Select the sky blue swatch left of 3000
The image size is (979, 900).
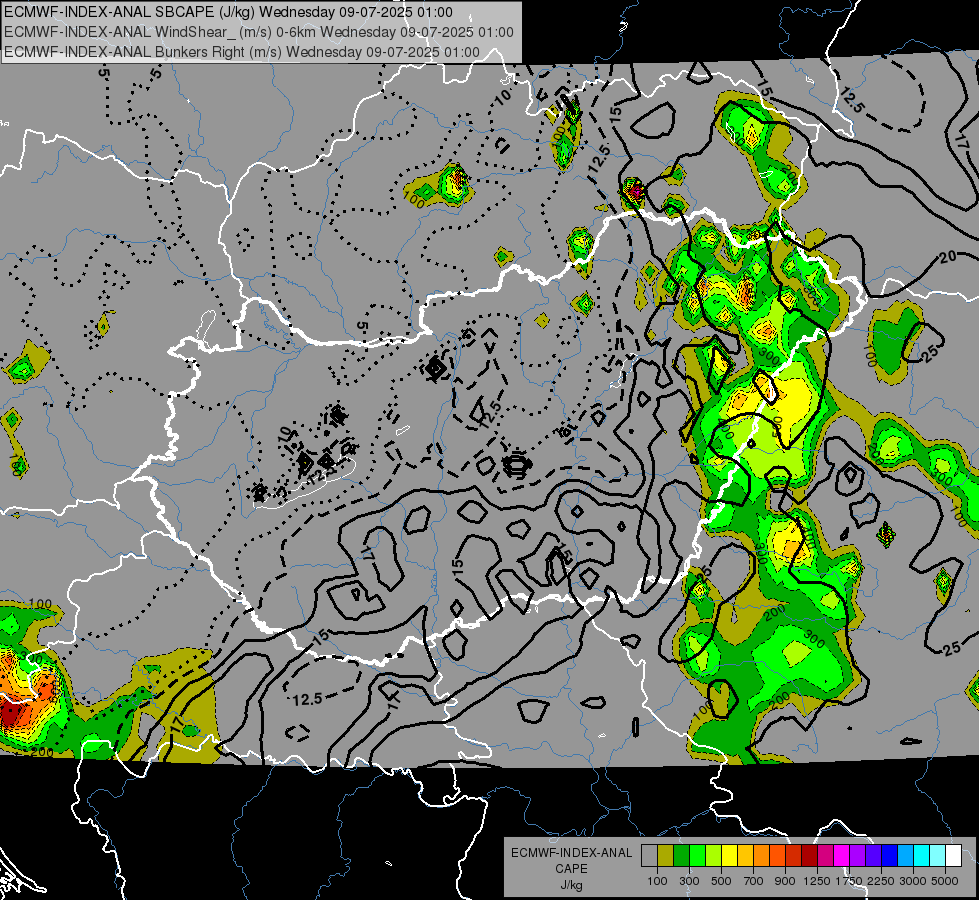[906, 856]
